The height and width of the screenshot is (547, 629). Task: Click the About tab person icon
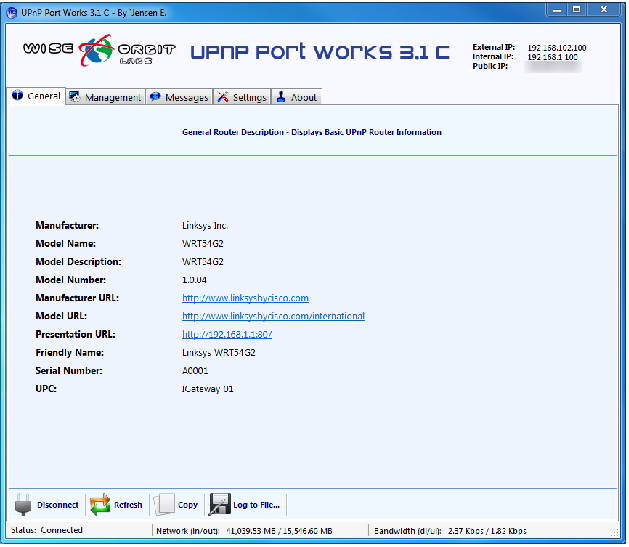tap(281, 97)
